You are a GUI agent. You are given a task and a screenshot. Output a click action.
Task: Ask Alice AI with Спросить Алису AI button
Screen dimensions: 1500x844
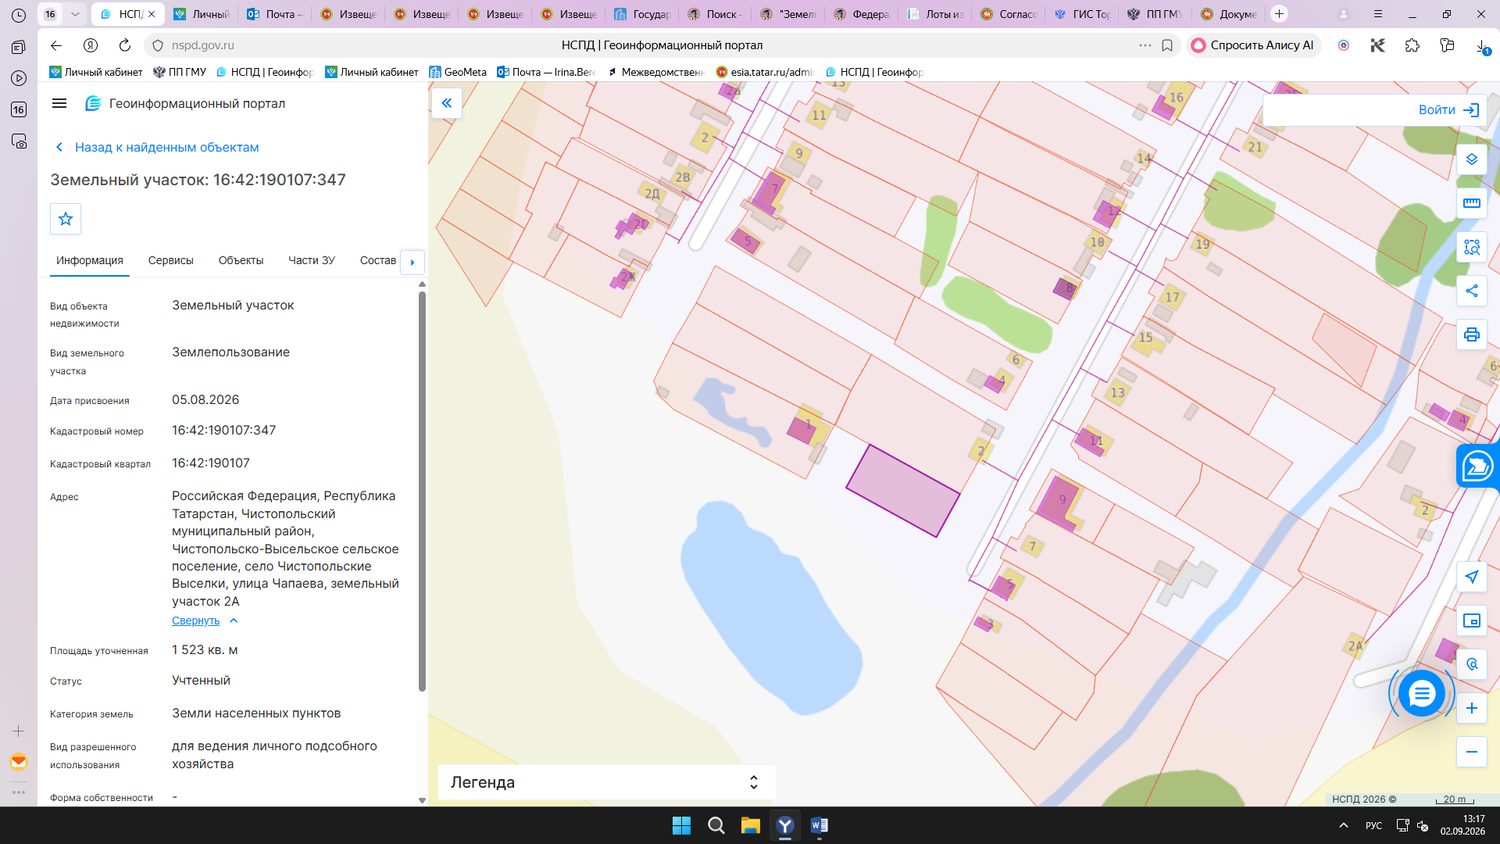pos(1253,45)
